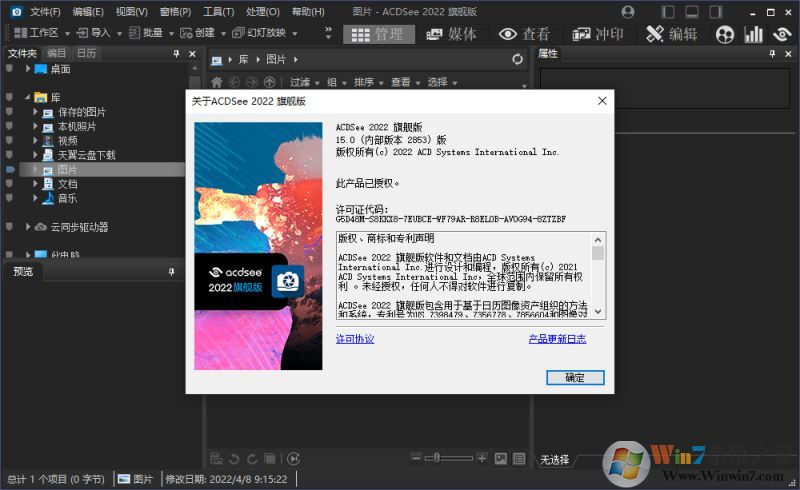Collapse the 库 library tree node

(x=27, y=97)
